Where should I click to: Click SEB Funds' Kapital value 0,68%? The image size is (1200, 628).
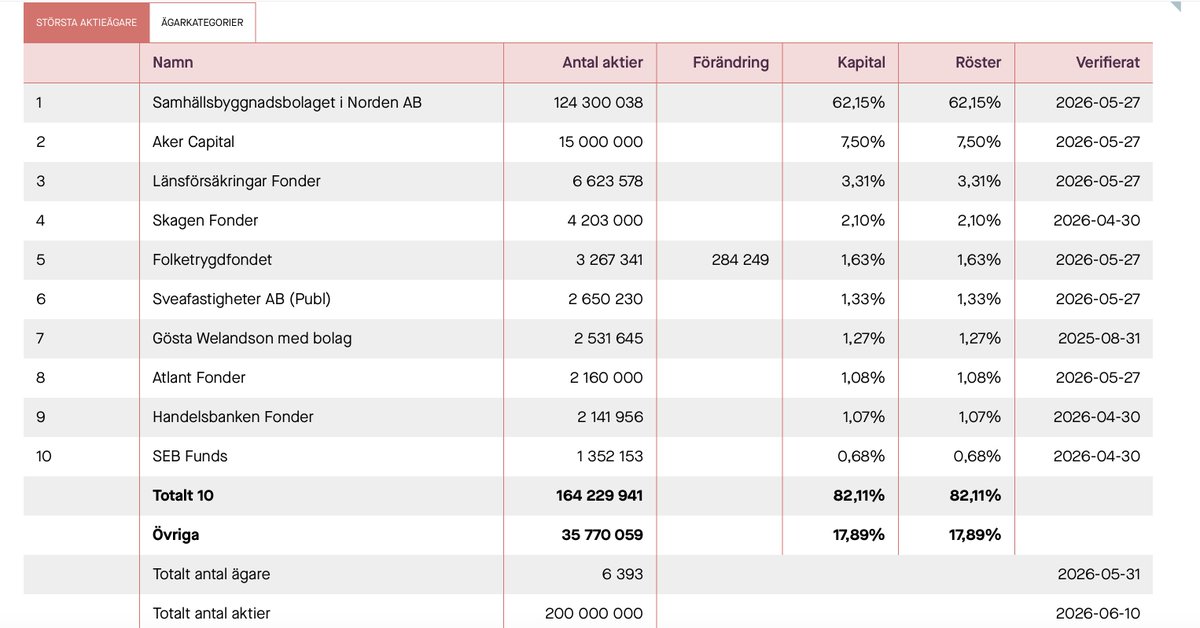tap(863, 456)
